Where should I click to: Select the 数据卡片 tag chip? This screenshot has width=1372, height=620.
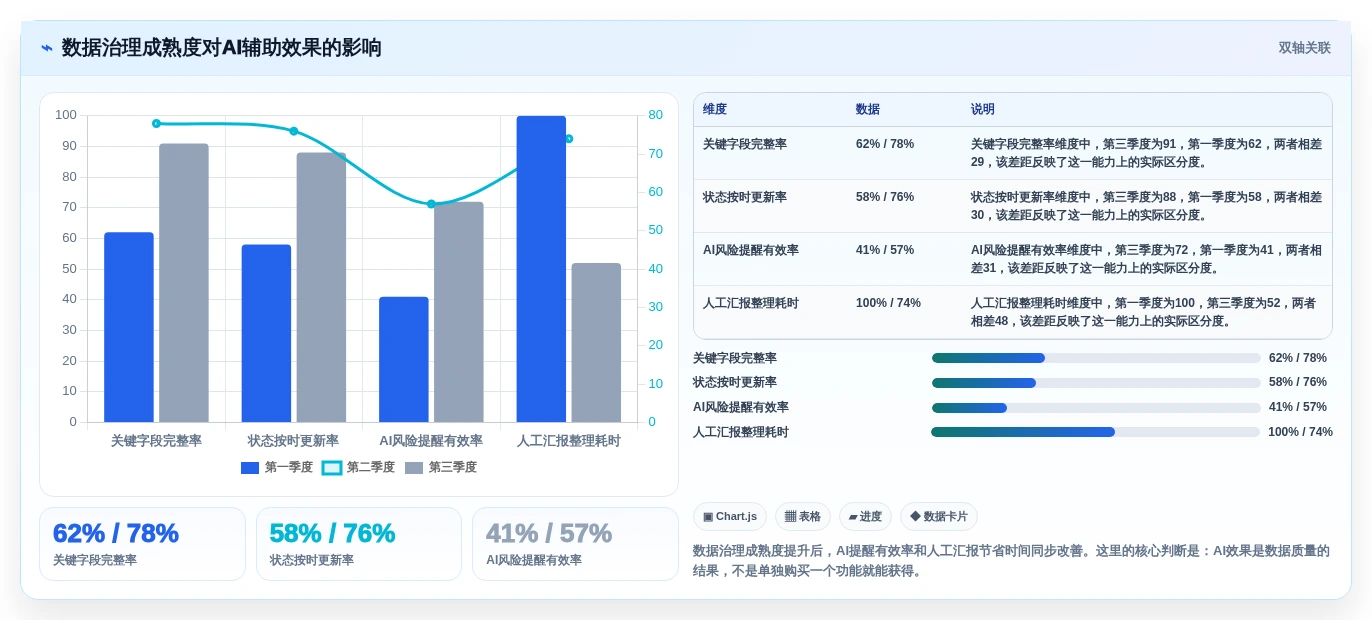[939, 517]
